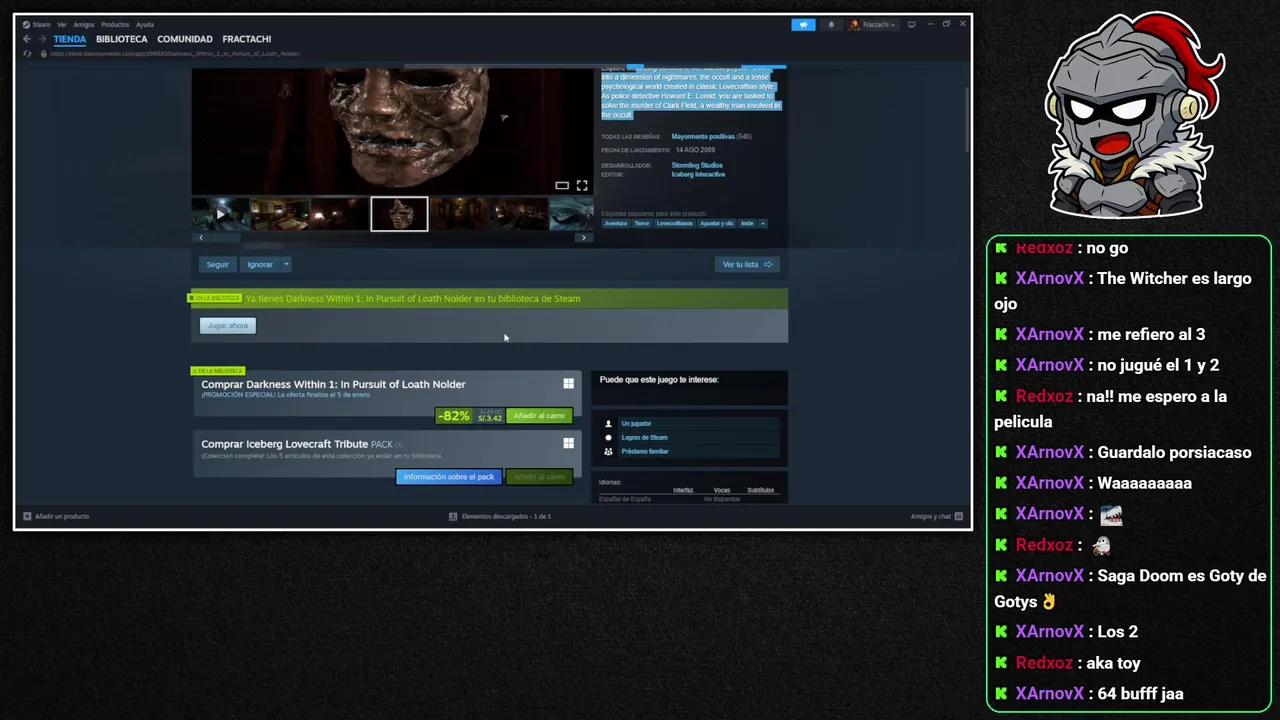This screenshot has width=1280, height=720.
Task: Click the -82% discount badge
Action: coord(453,415)
